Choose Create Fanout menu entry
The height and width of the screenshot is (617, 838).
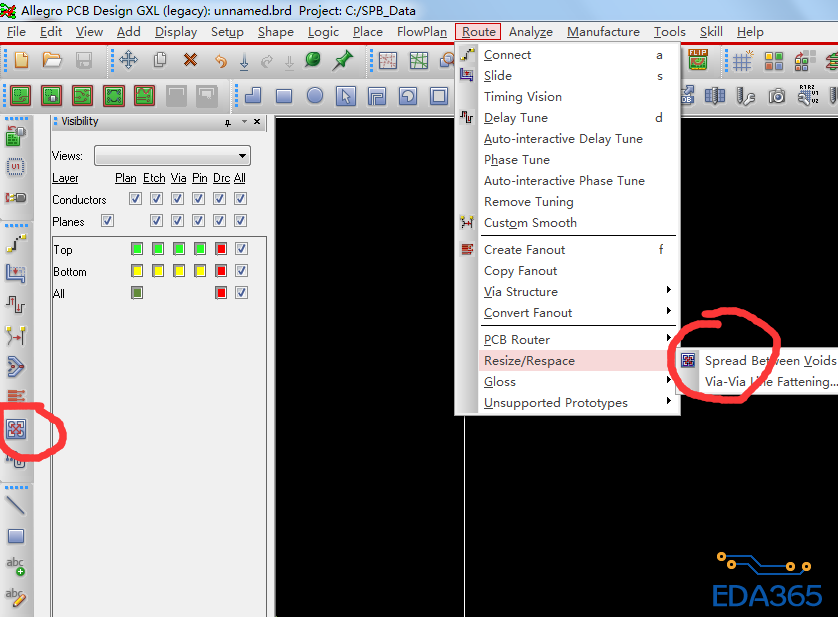click(x=579, y=250)
